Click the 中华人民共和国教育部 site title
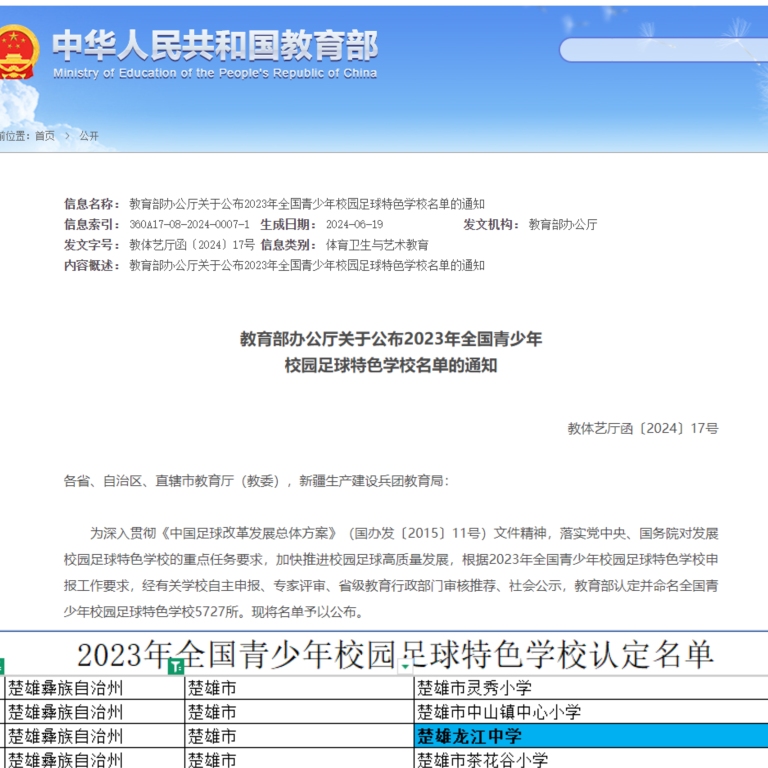 215,45
